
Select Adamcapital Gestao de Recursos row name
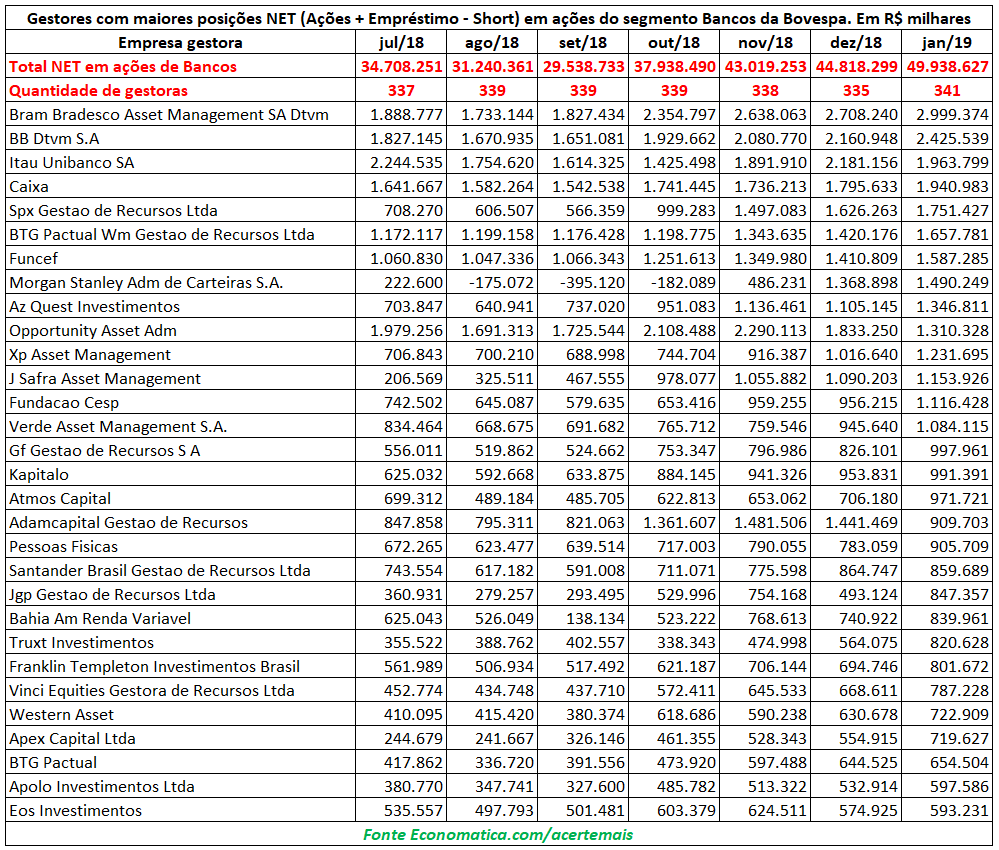click(128, 522)
